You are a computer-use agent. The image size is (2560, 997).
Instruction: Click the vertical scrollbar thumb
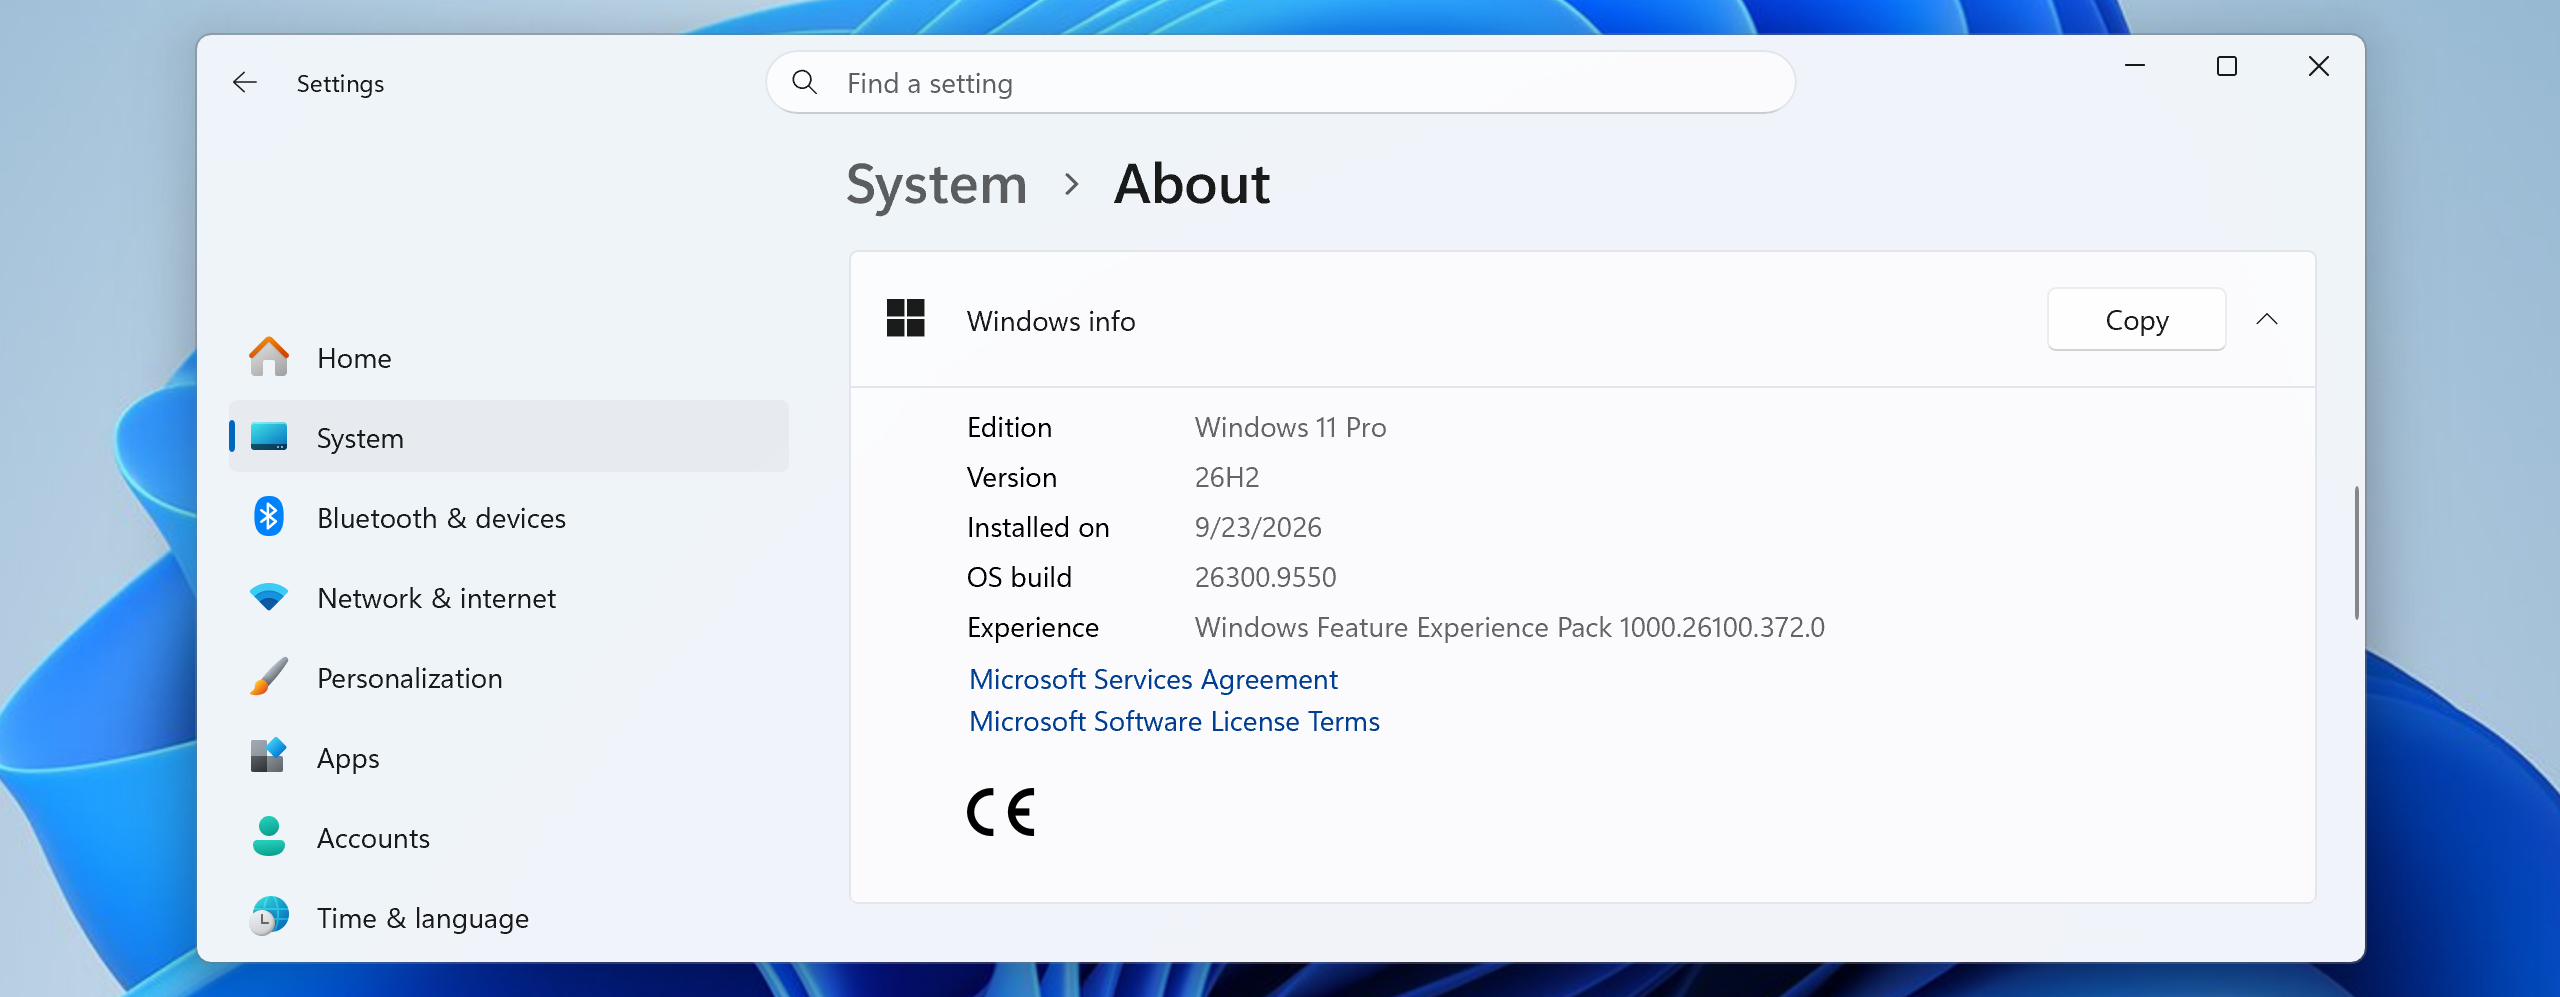coord(2356,552)
